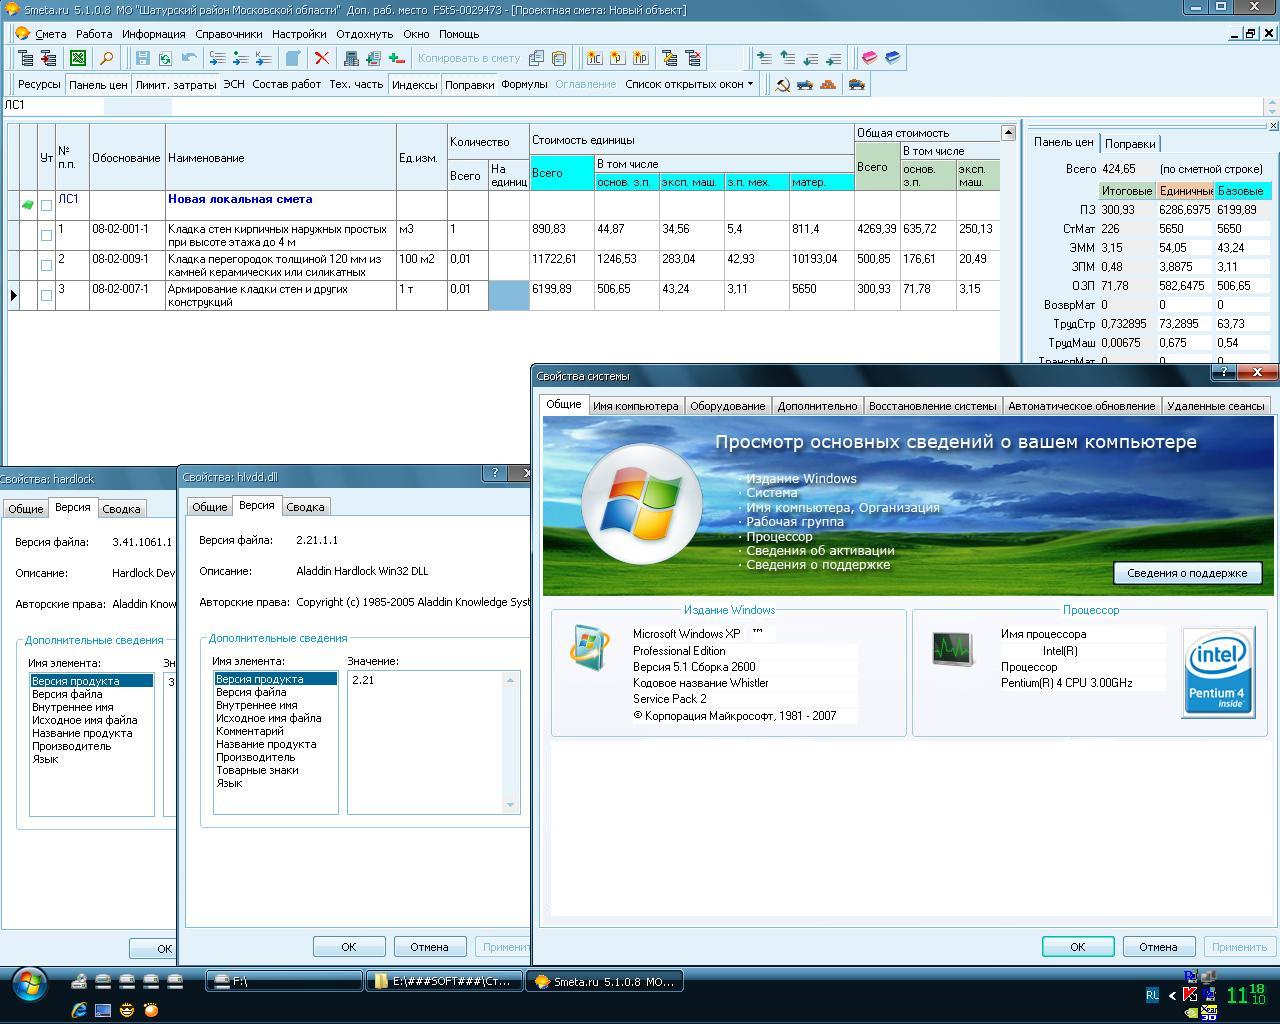Click the tree structure icon at toolbar start
1280x1024 pixels.
(25, 59)
